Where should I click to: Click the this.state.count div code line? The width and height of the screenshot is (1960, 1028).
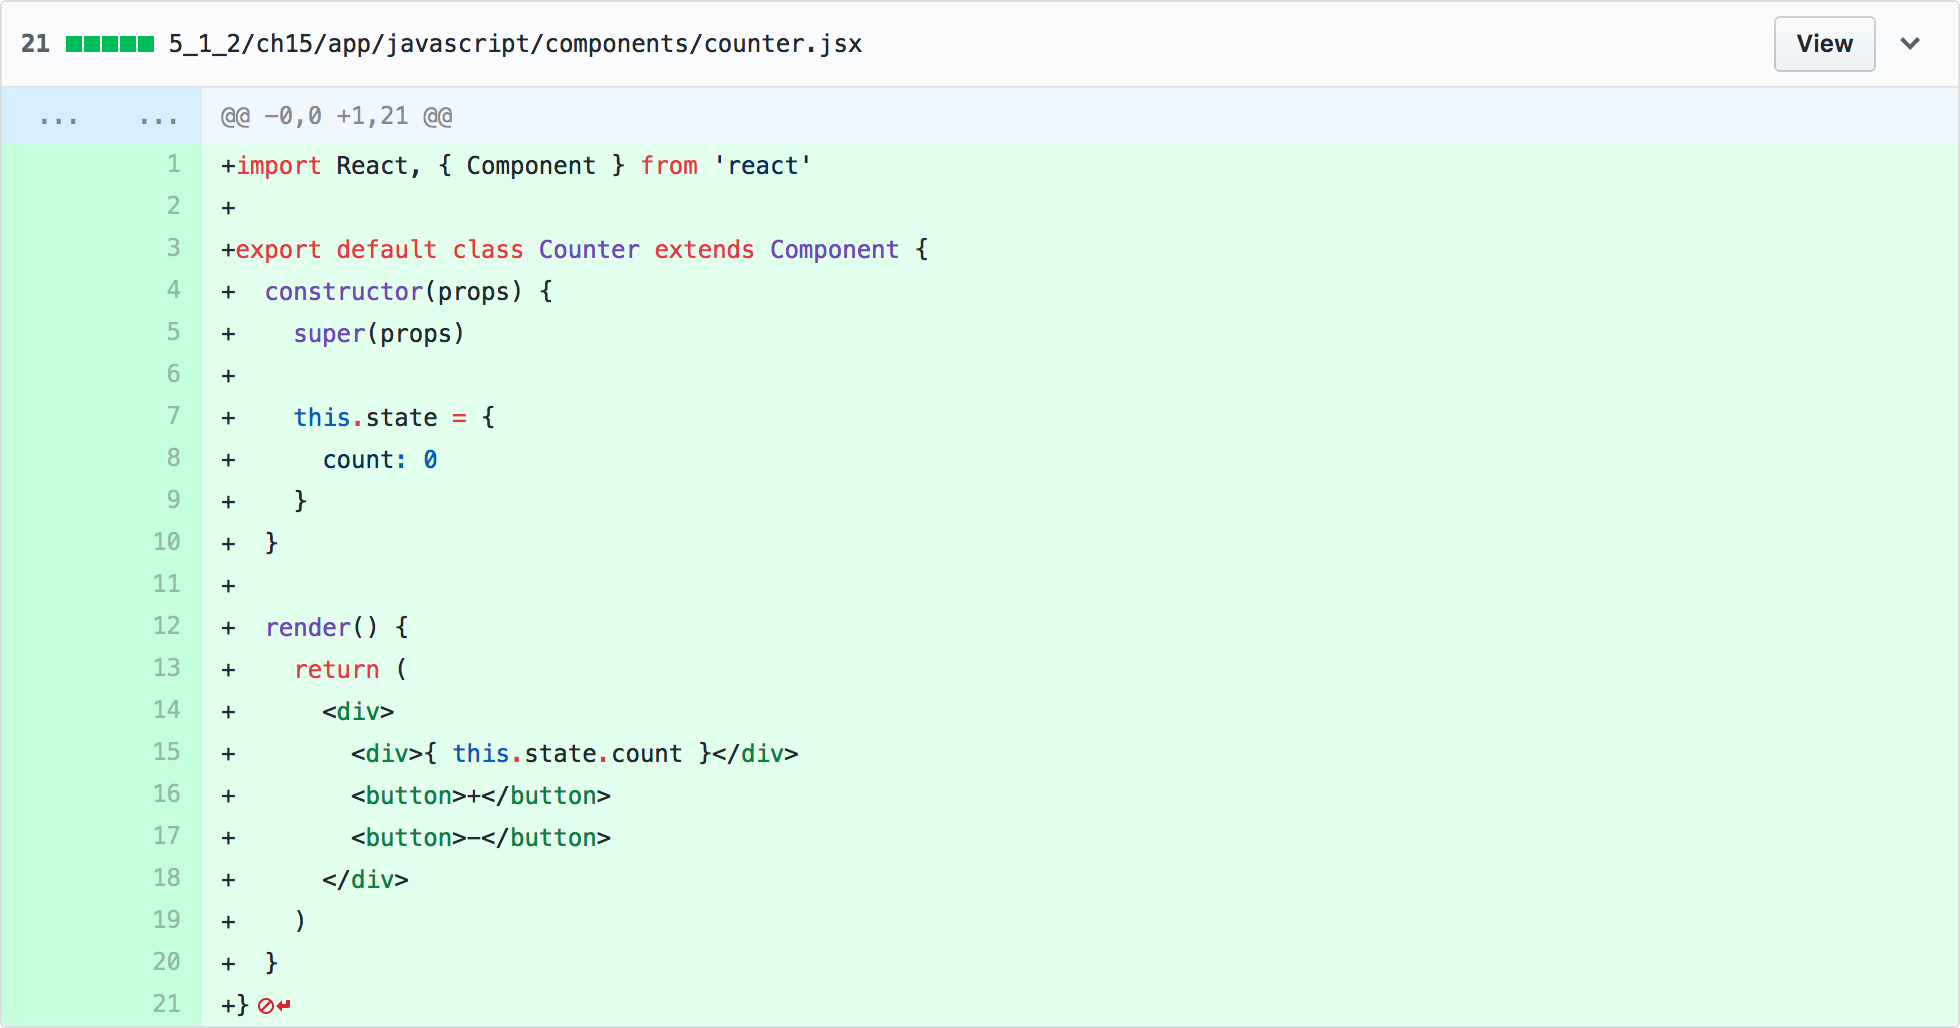[575, 752]
